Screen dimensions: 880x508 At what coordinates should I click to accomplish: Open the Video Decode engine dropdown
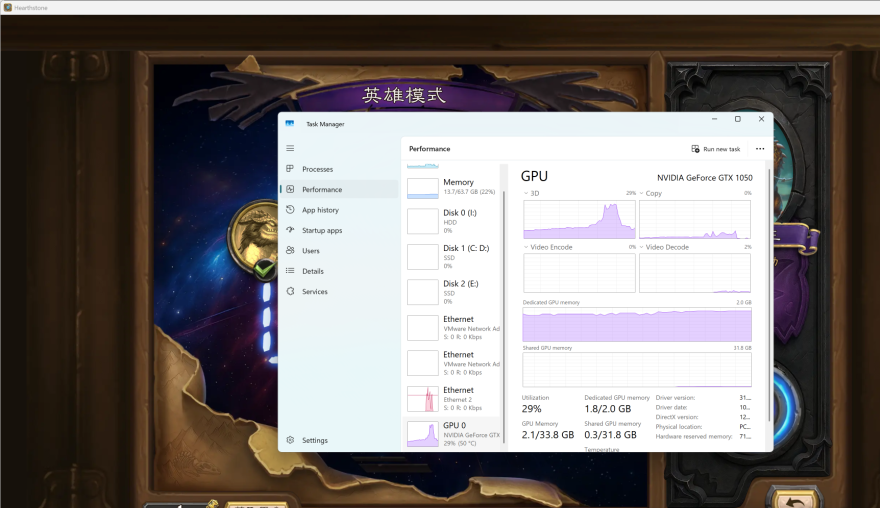tap(642, 247)
